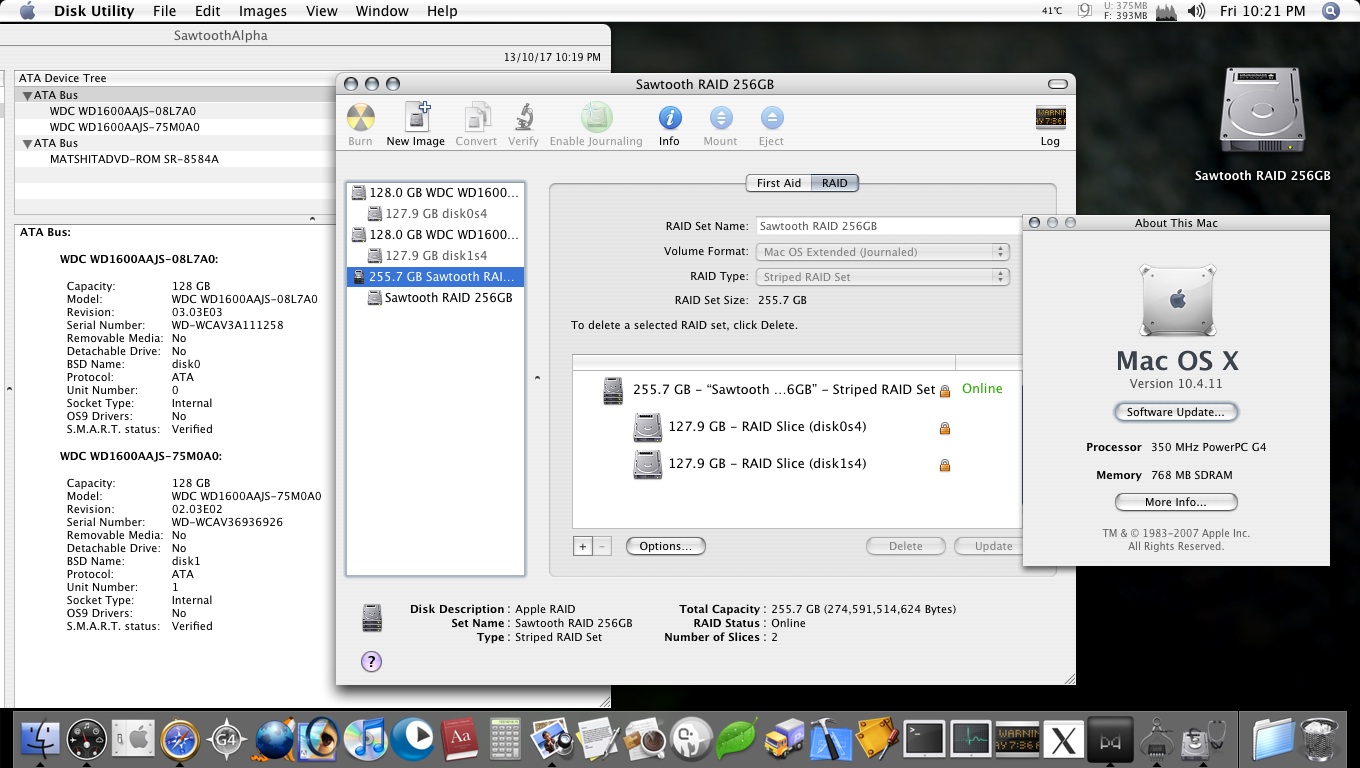This screenshot has height=768, width=1360.
Task: Click the purple Help question mark button
Action: tap(371, 661)
